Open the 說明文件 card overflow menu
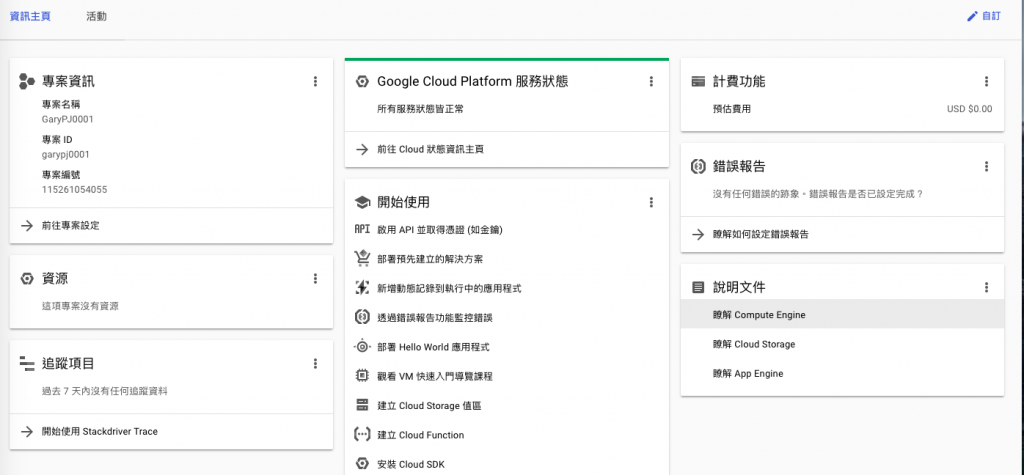The image size is (1024, 475). pos(987,287)
